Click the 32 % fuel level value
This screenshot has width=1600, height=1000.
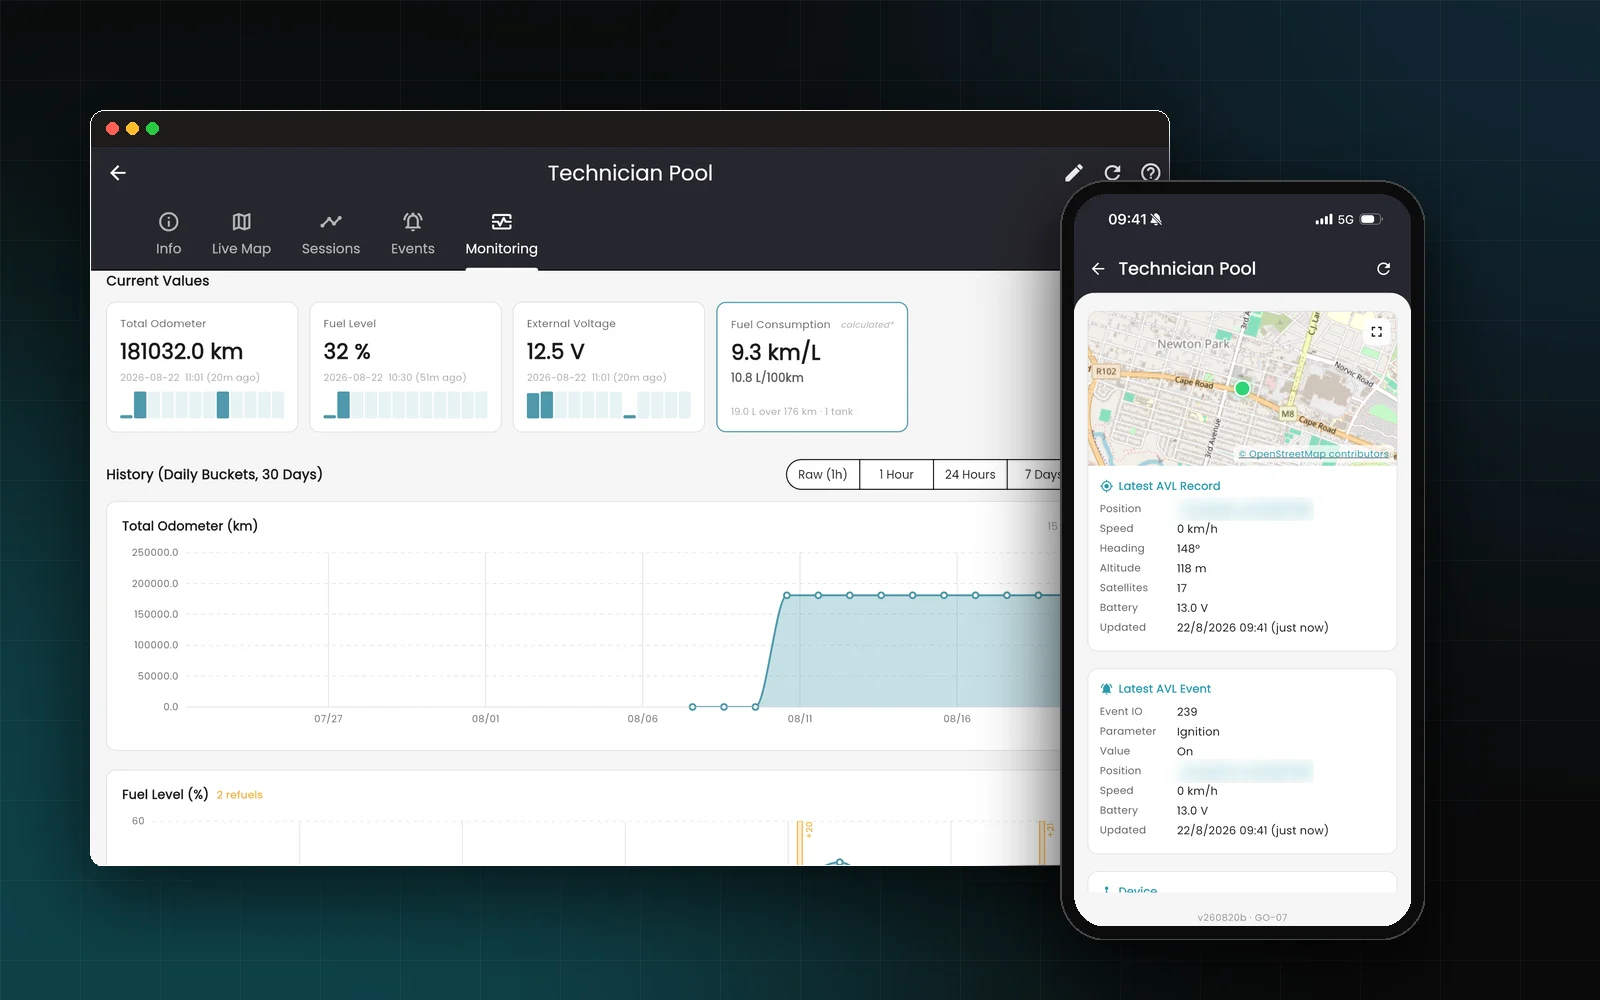pos(347,352)
